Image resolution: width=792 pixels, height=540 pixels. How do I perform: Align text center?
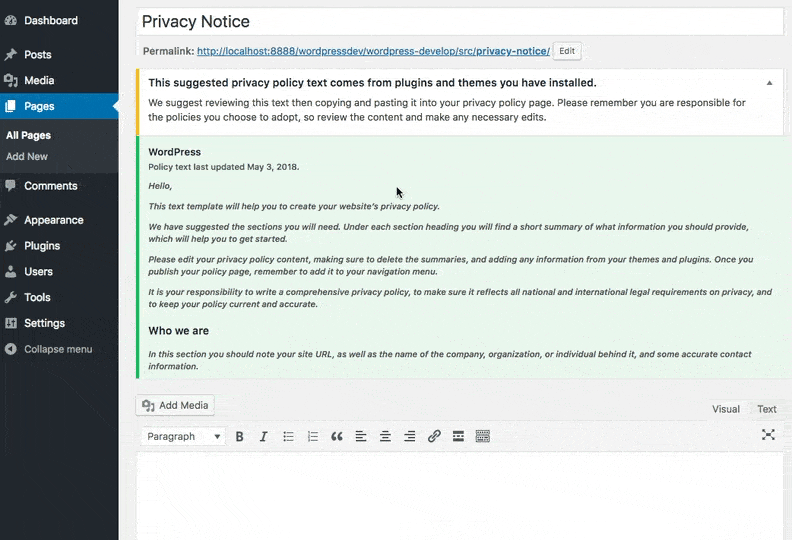(385, 436)
